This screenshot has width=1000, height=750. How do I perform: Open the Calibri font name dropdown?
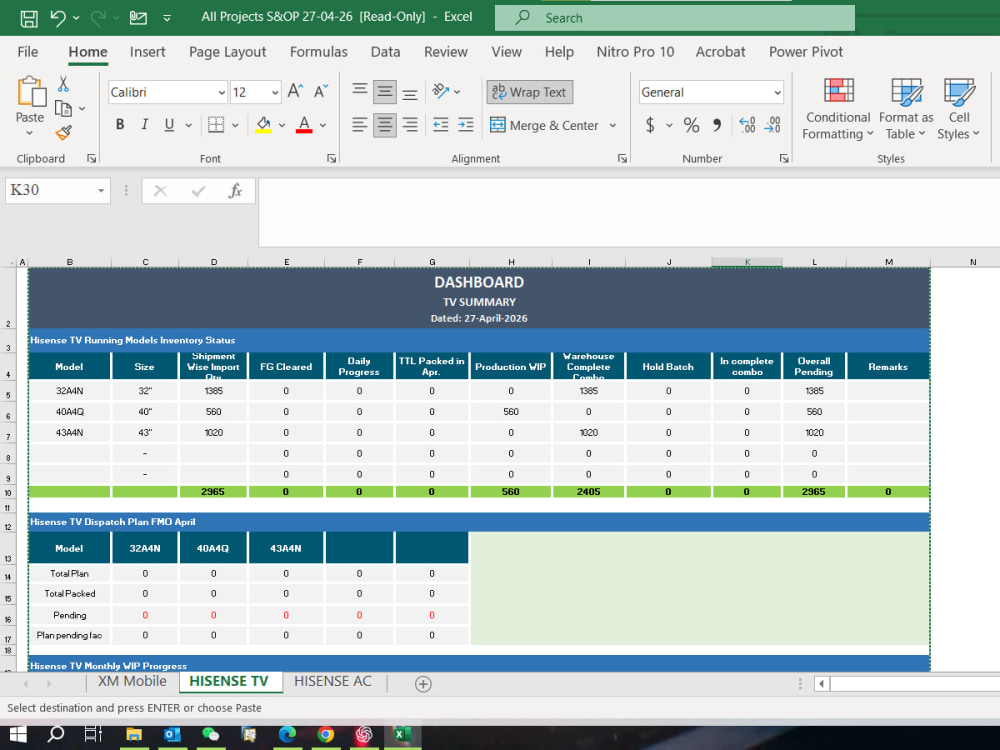(221, 92)
